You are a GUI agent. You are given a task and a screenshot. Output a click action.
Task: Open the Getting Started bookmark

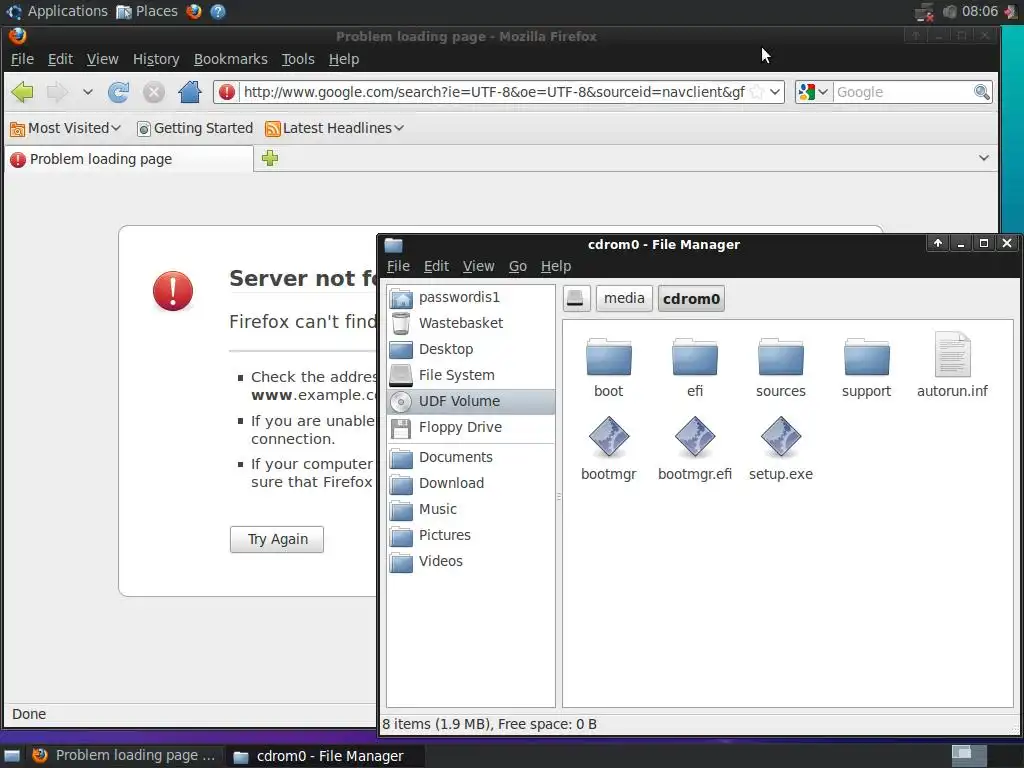195,128
